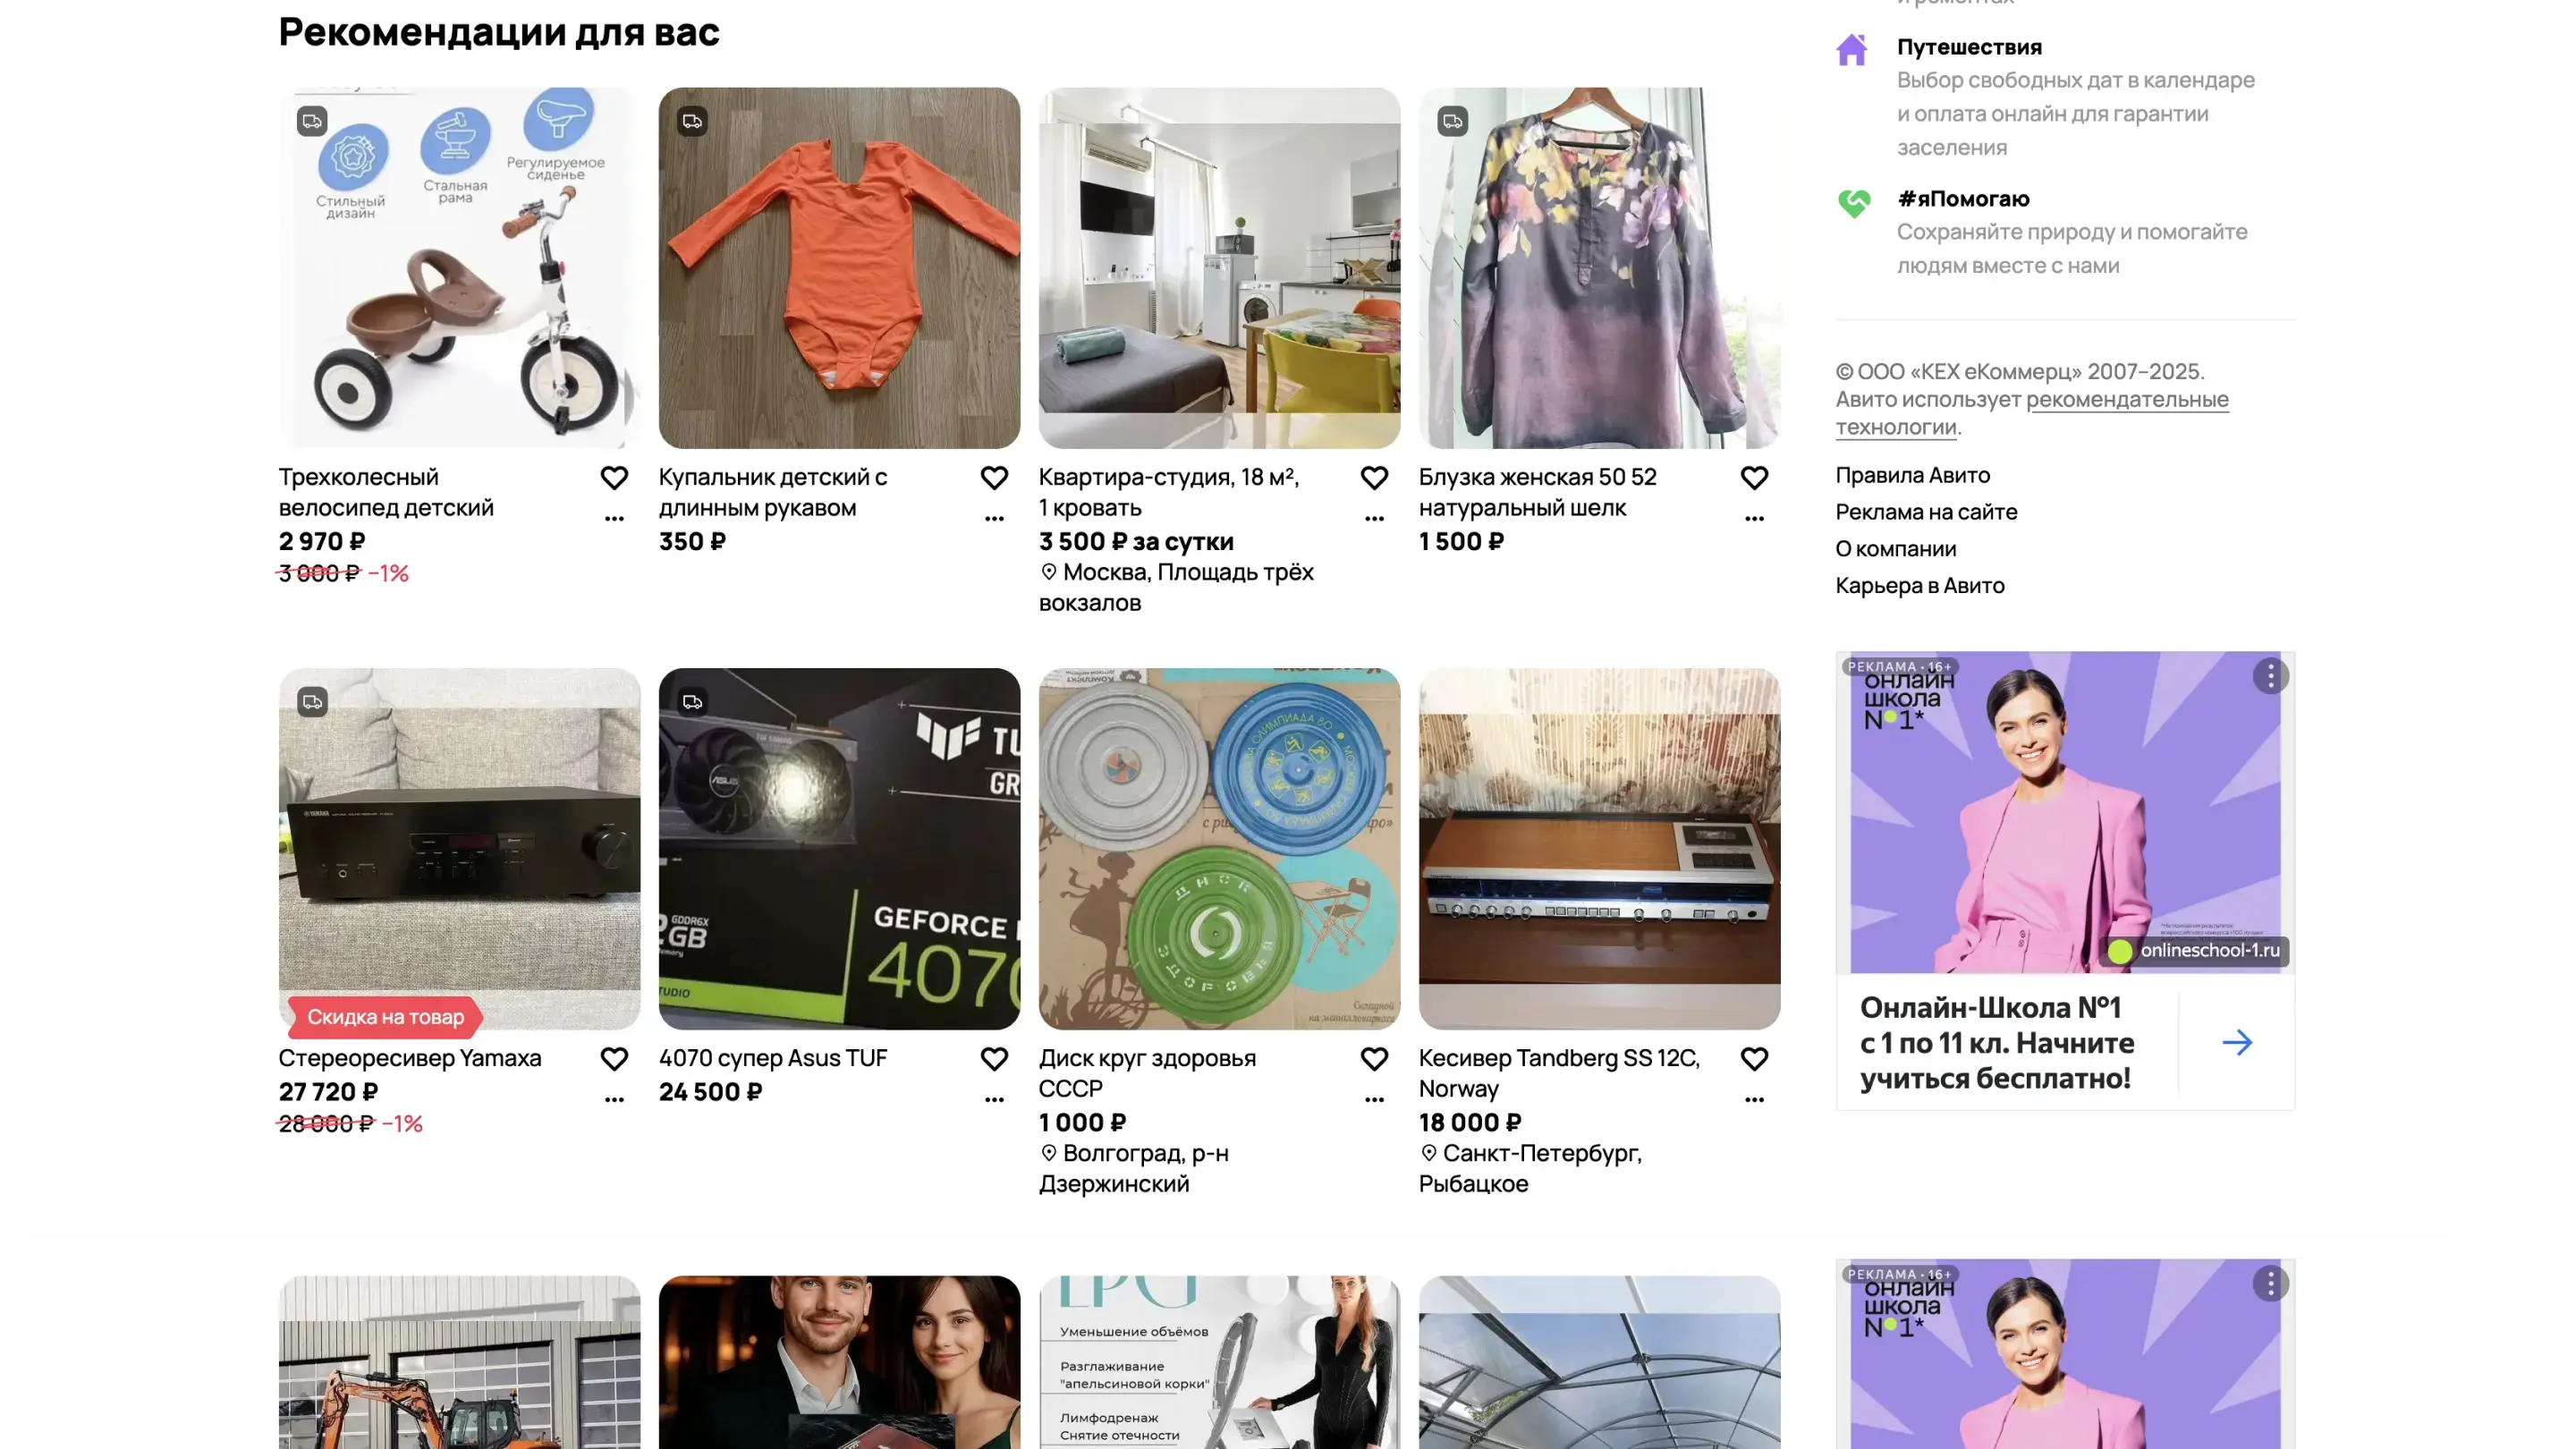Click the blue arrow in Онлайн-Школа ad

[2237, 1043]
